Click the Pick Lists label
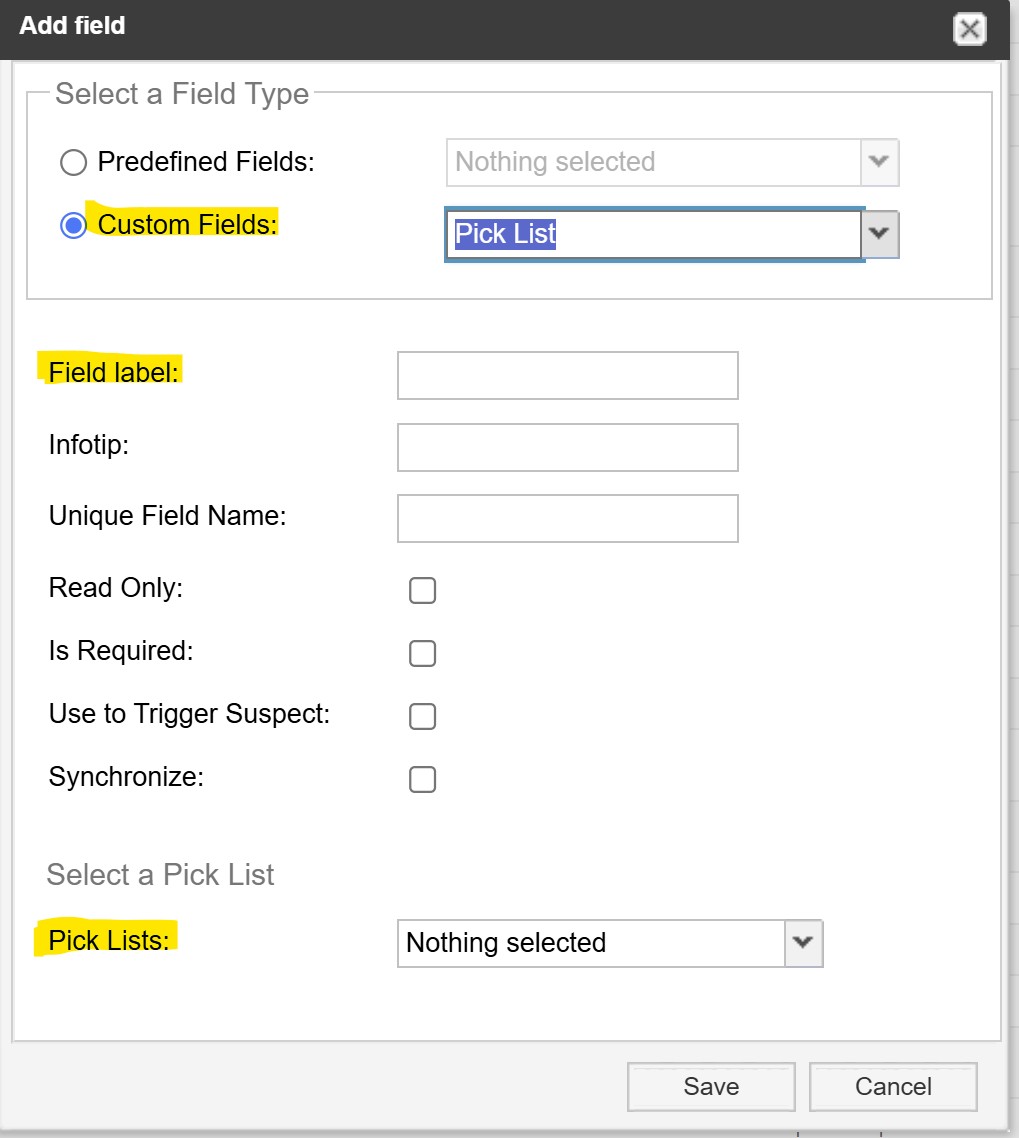The image size is (1019, 1138). click(x=109, y=940)
